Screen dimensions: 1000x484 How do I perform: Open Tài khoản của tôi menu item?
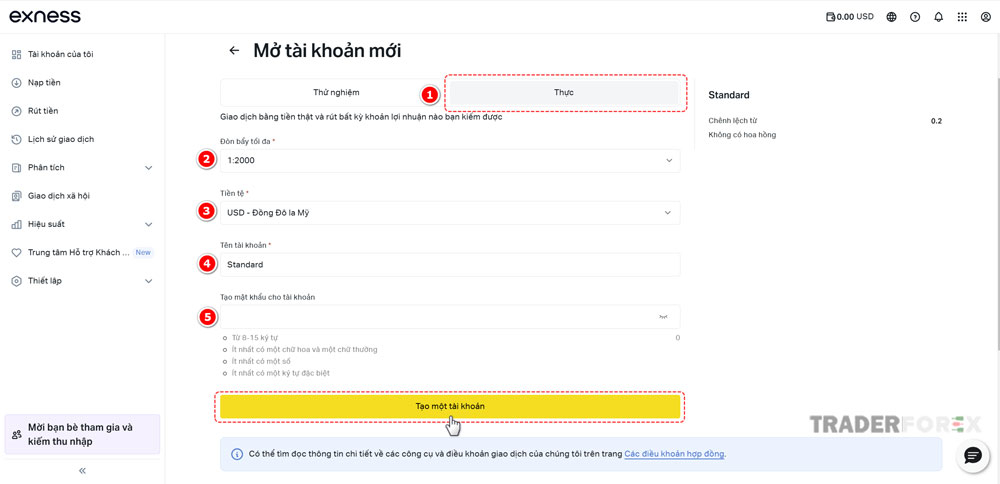pos(61,54)
